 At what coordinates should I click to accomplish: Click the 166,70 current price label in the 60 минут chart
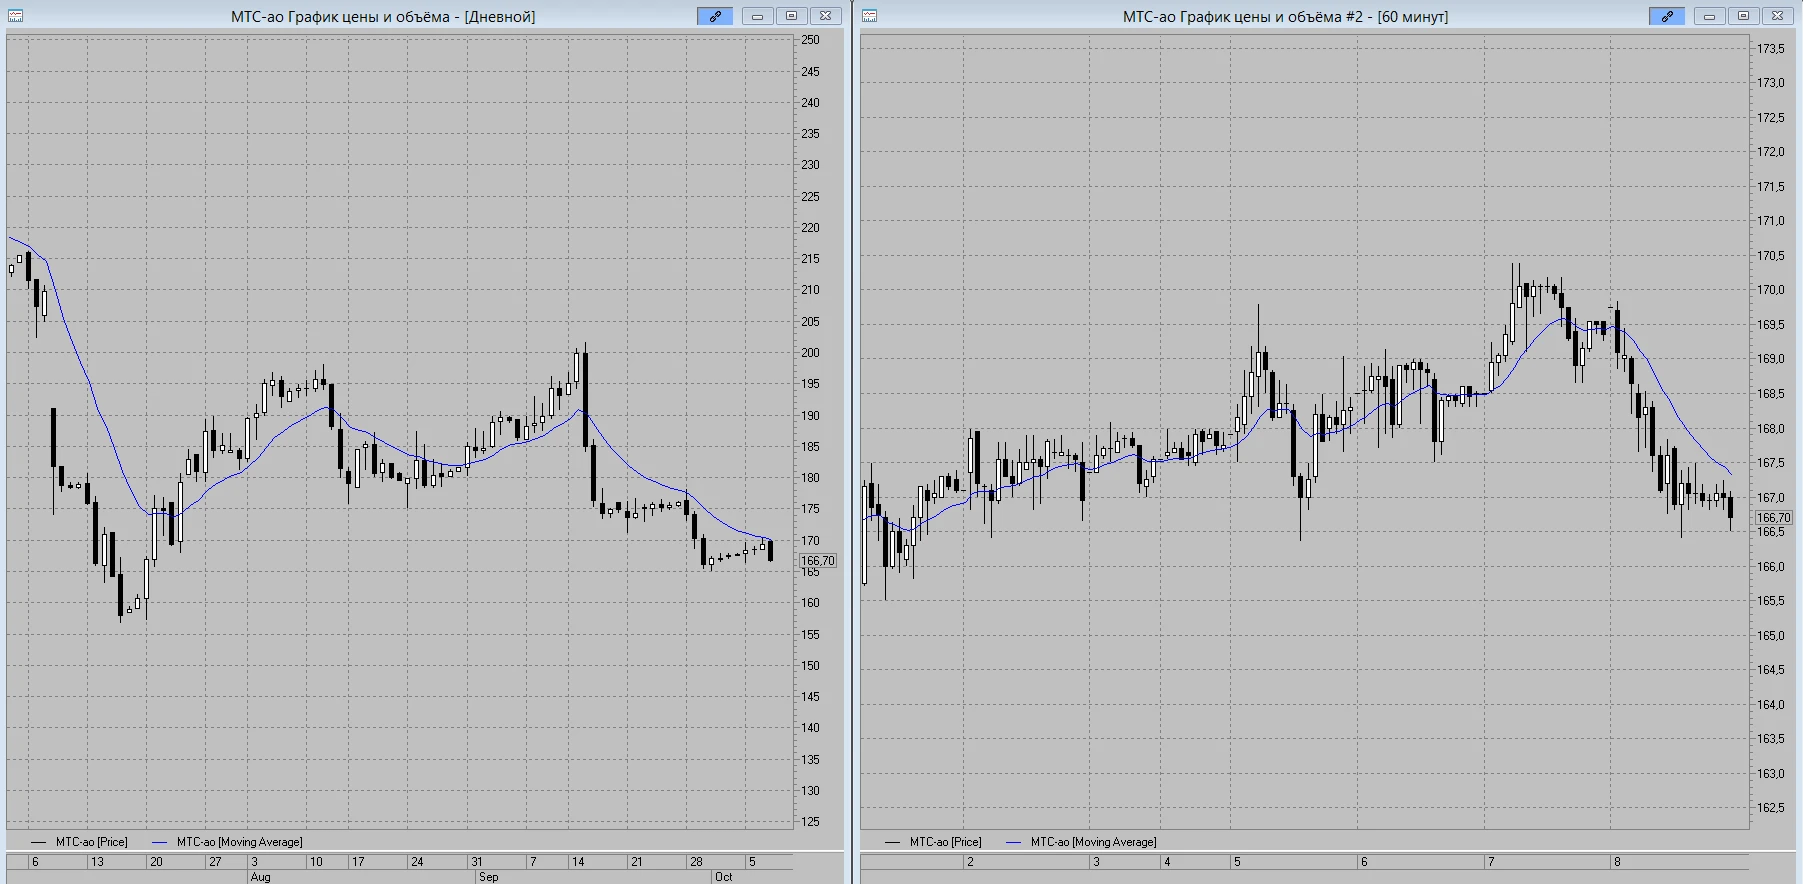click(x=1774, y=517)
